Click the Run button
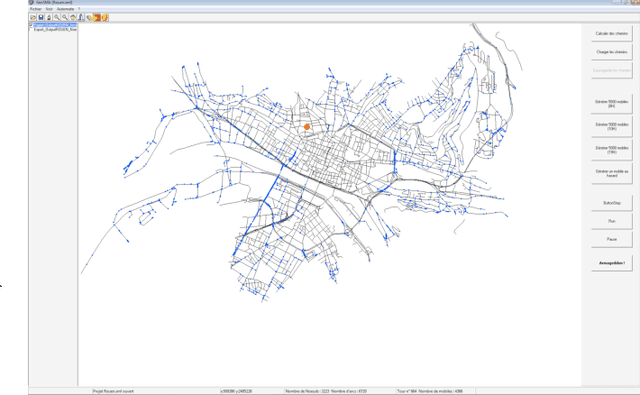The height and width of the screenshot is (395, 640). click(x=611, y=221)
